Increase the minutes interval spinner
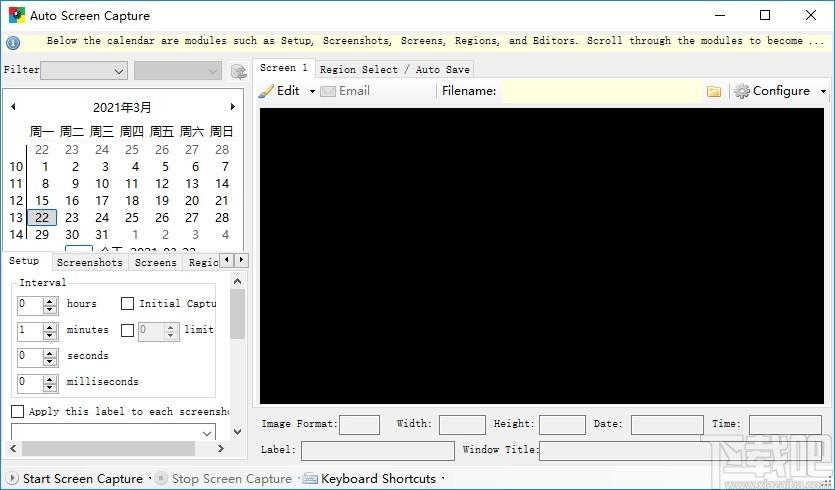Screen dimensions: 835x490 (50, 327)
